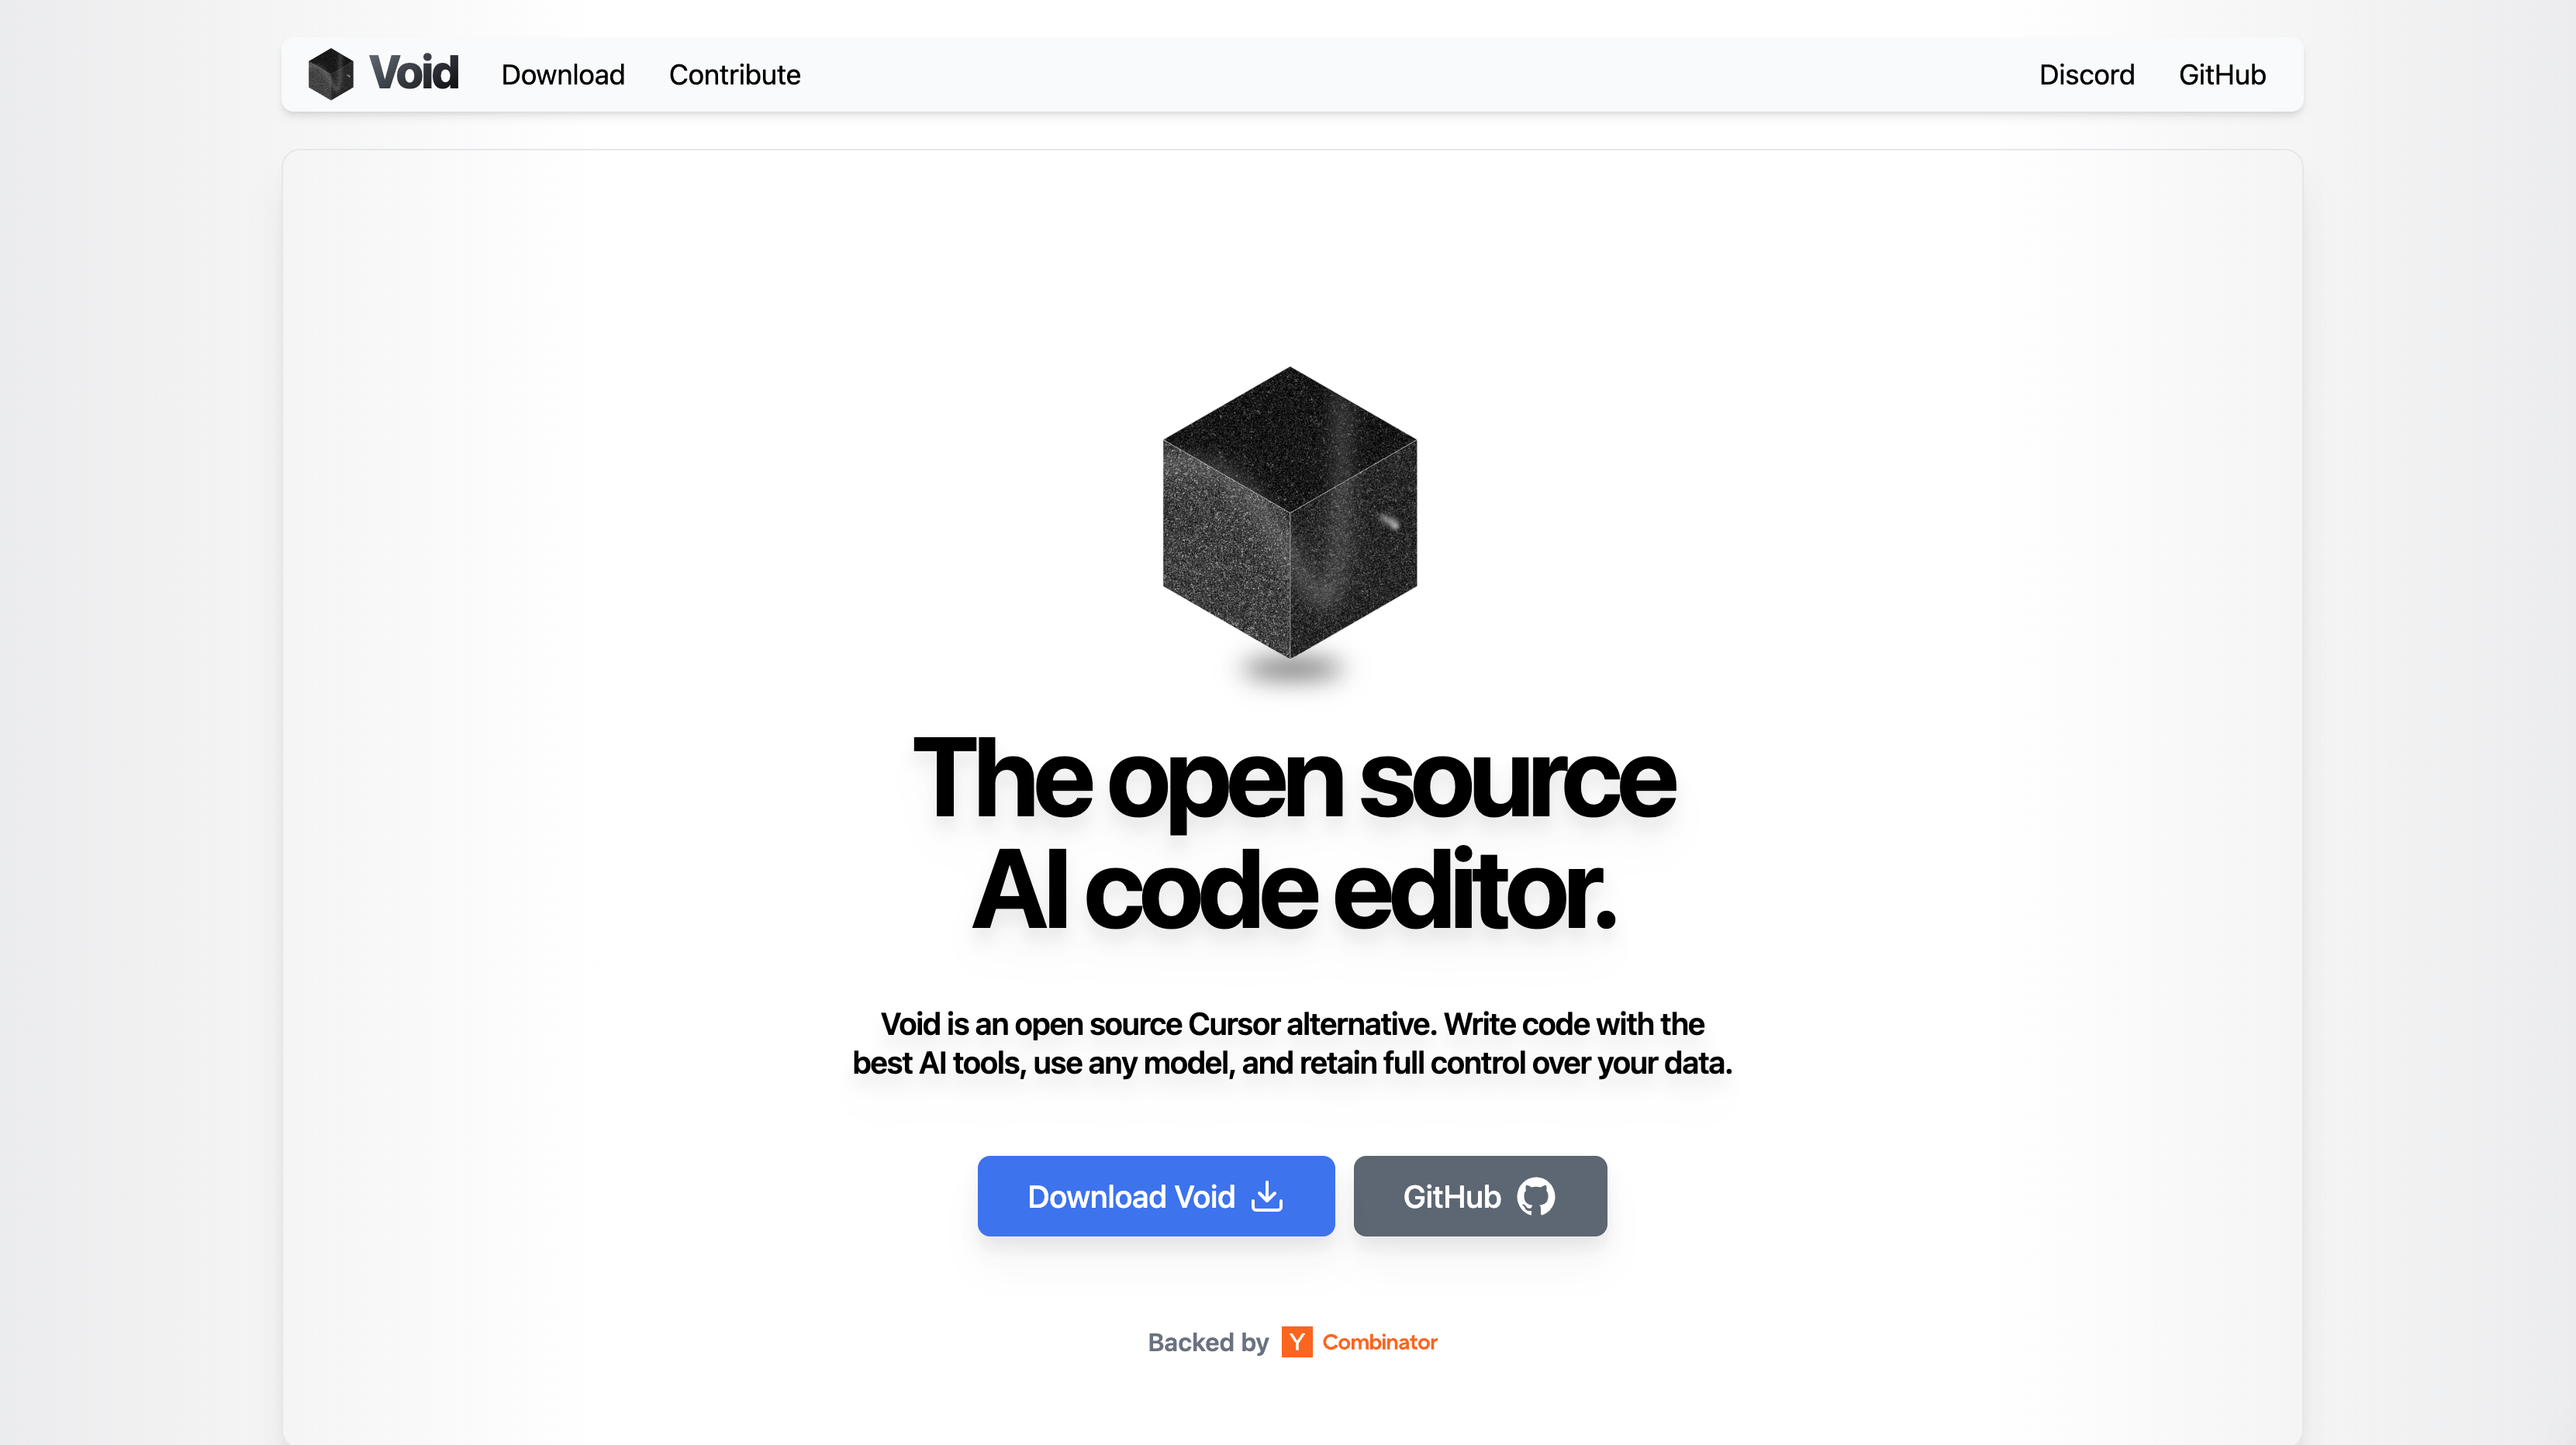Open the Download page from navbar
2576x1445 pixels.
[563, 74]
